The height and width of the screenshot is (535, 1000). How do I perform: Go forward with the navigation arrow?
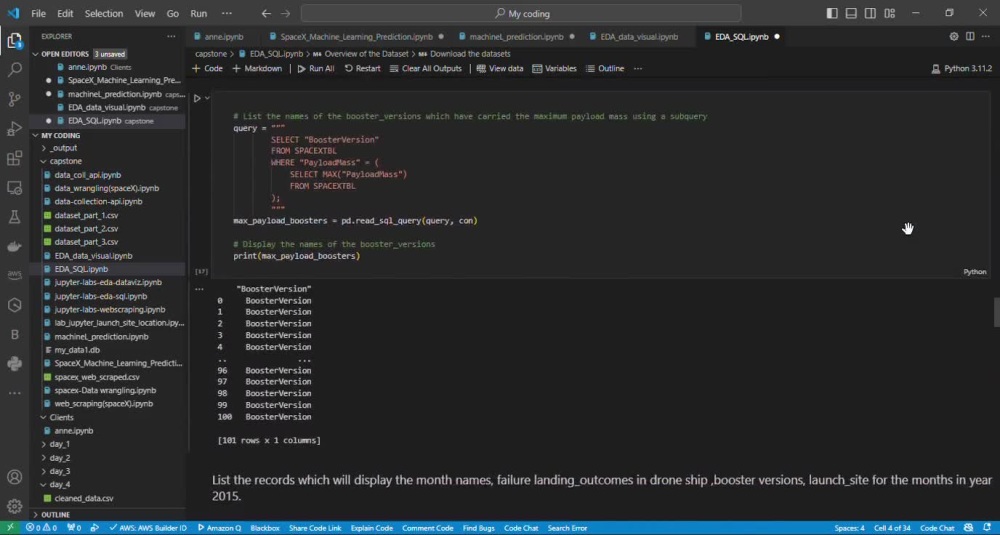[x=286, y=13]
